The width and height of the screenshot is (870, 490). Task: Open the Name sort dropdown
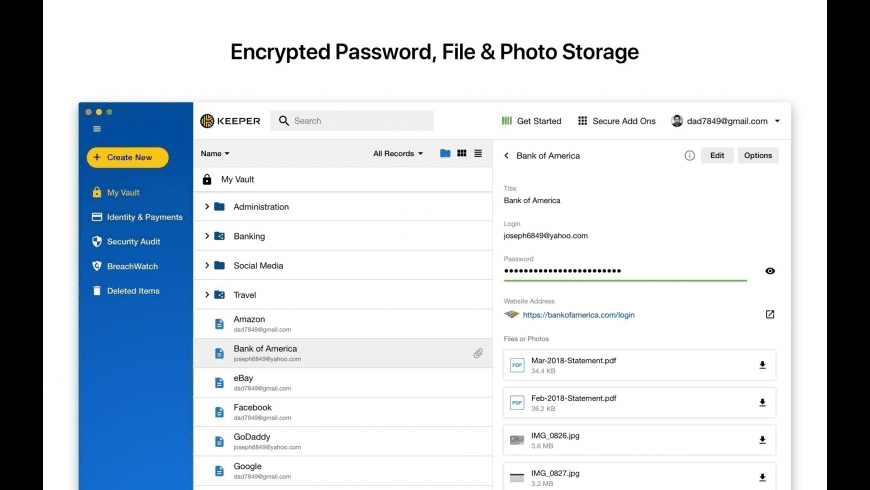pyautogui.click(x=215, y=154)
